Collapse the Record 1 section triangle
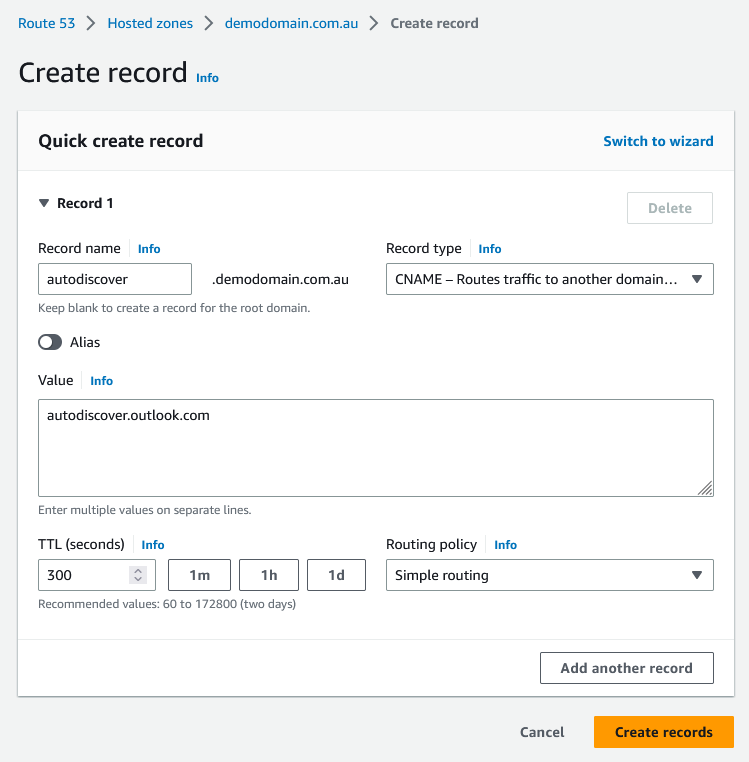 tap(44, 203)
